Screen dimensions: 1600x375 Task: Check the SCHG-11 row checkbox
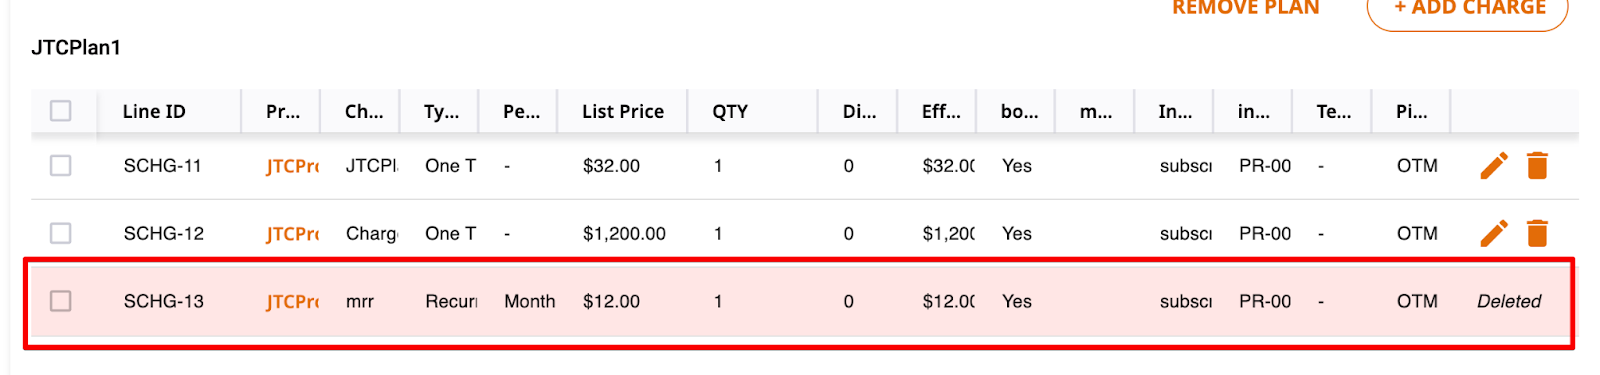[61, 165]
